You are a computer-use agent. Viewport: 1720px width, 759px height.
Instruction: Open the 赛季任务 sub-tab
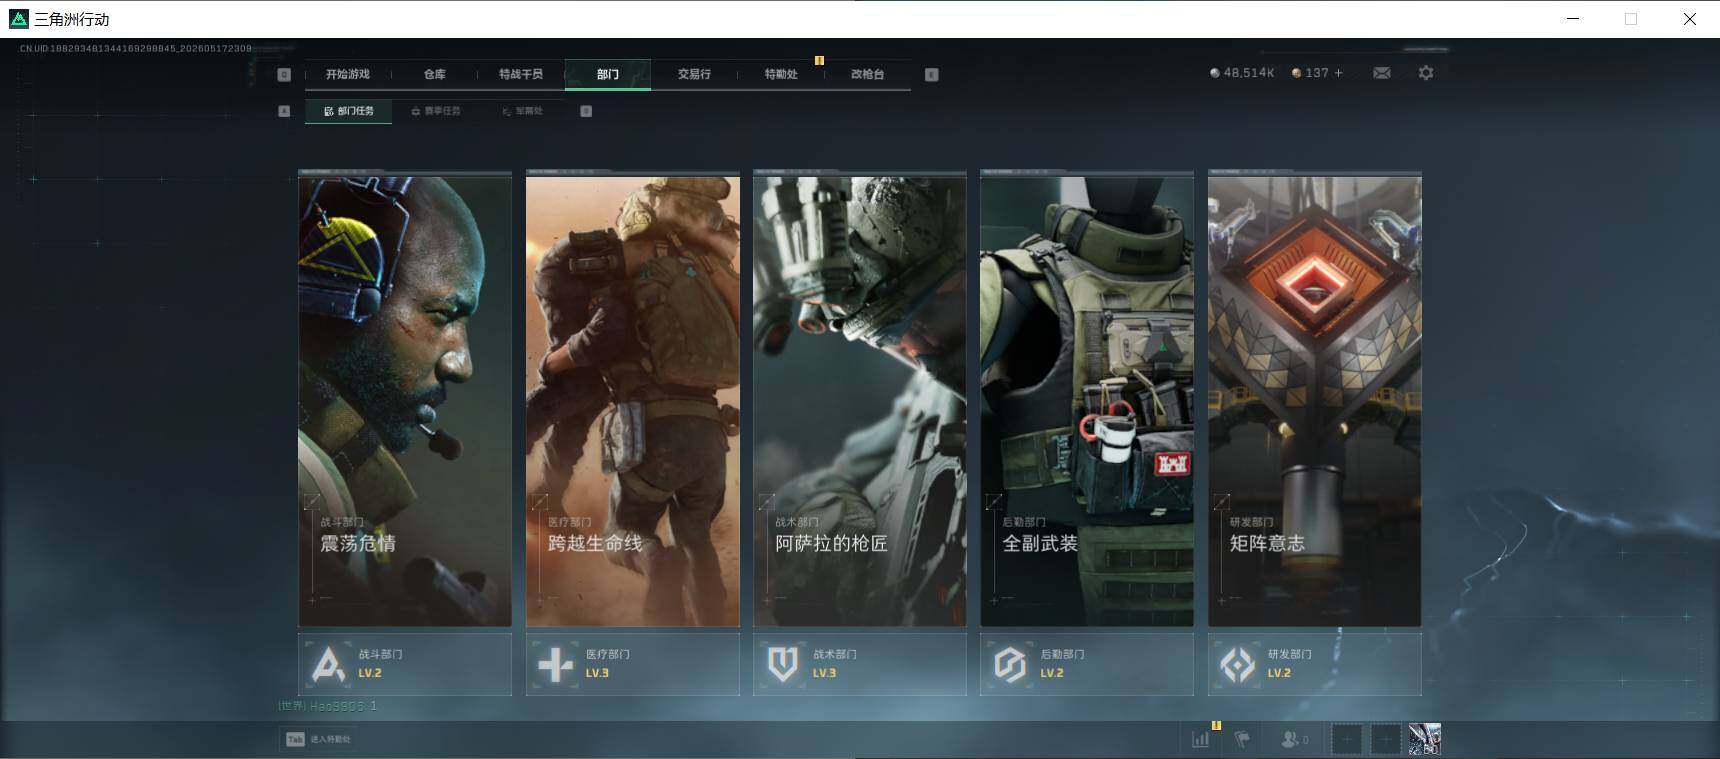click(436, 111)
